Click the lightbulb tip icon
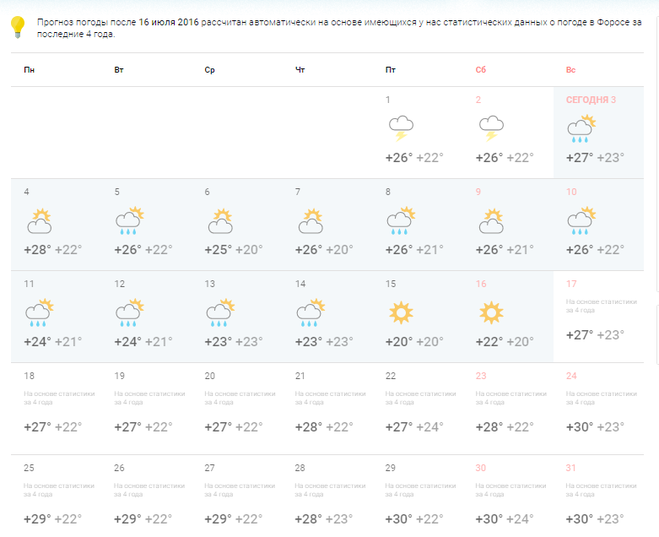Screen dimensions: 659x537 (x=17, y=27)
